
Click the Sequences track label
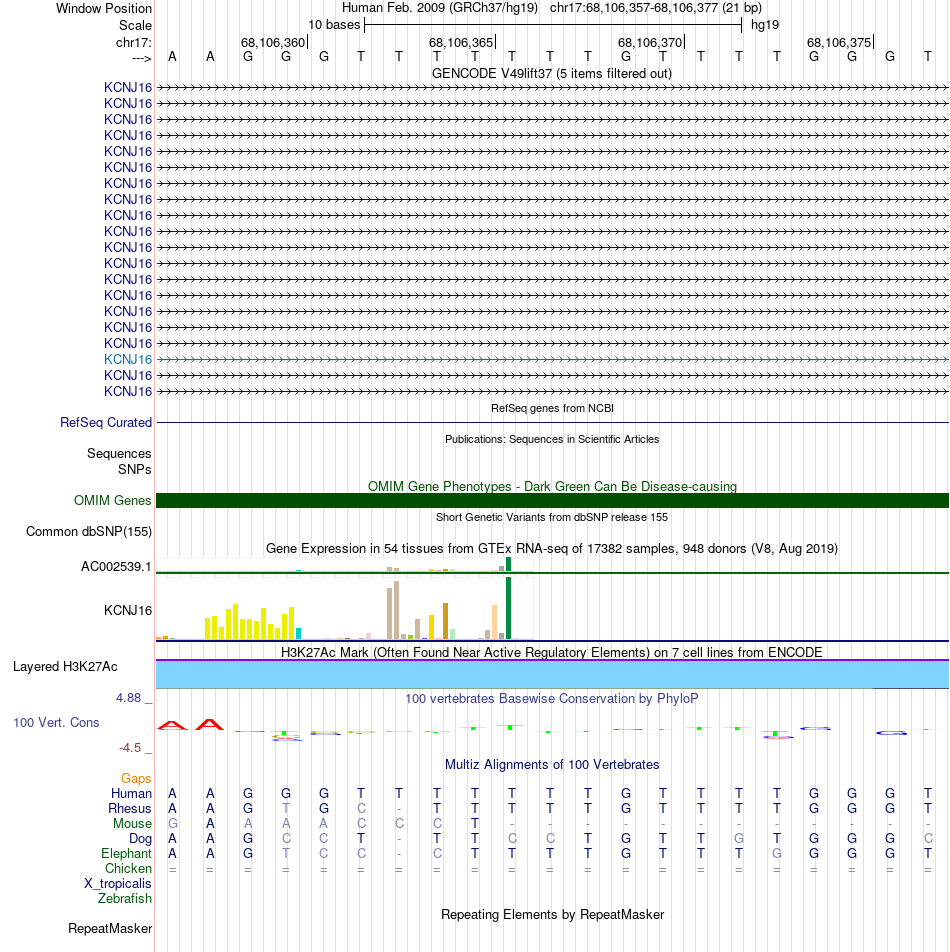click(119, 454)
